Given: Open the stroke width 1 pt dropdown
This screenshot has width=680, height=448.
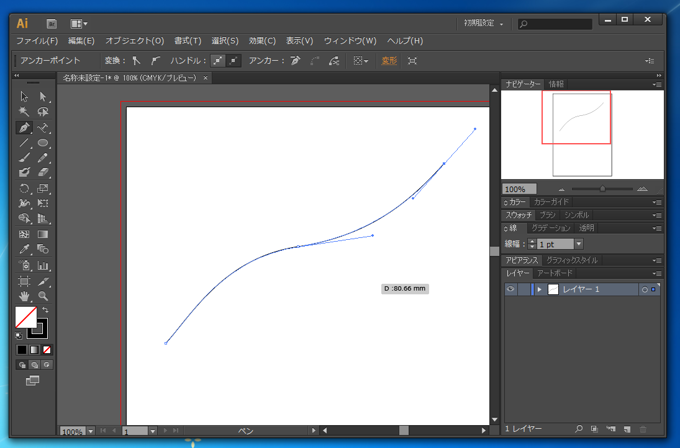Looking at the screenshot, I should [x=579, y=244].
